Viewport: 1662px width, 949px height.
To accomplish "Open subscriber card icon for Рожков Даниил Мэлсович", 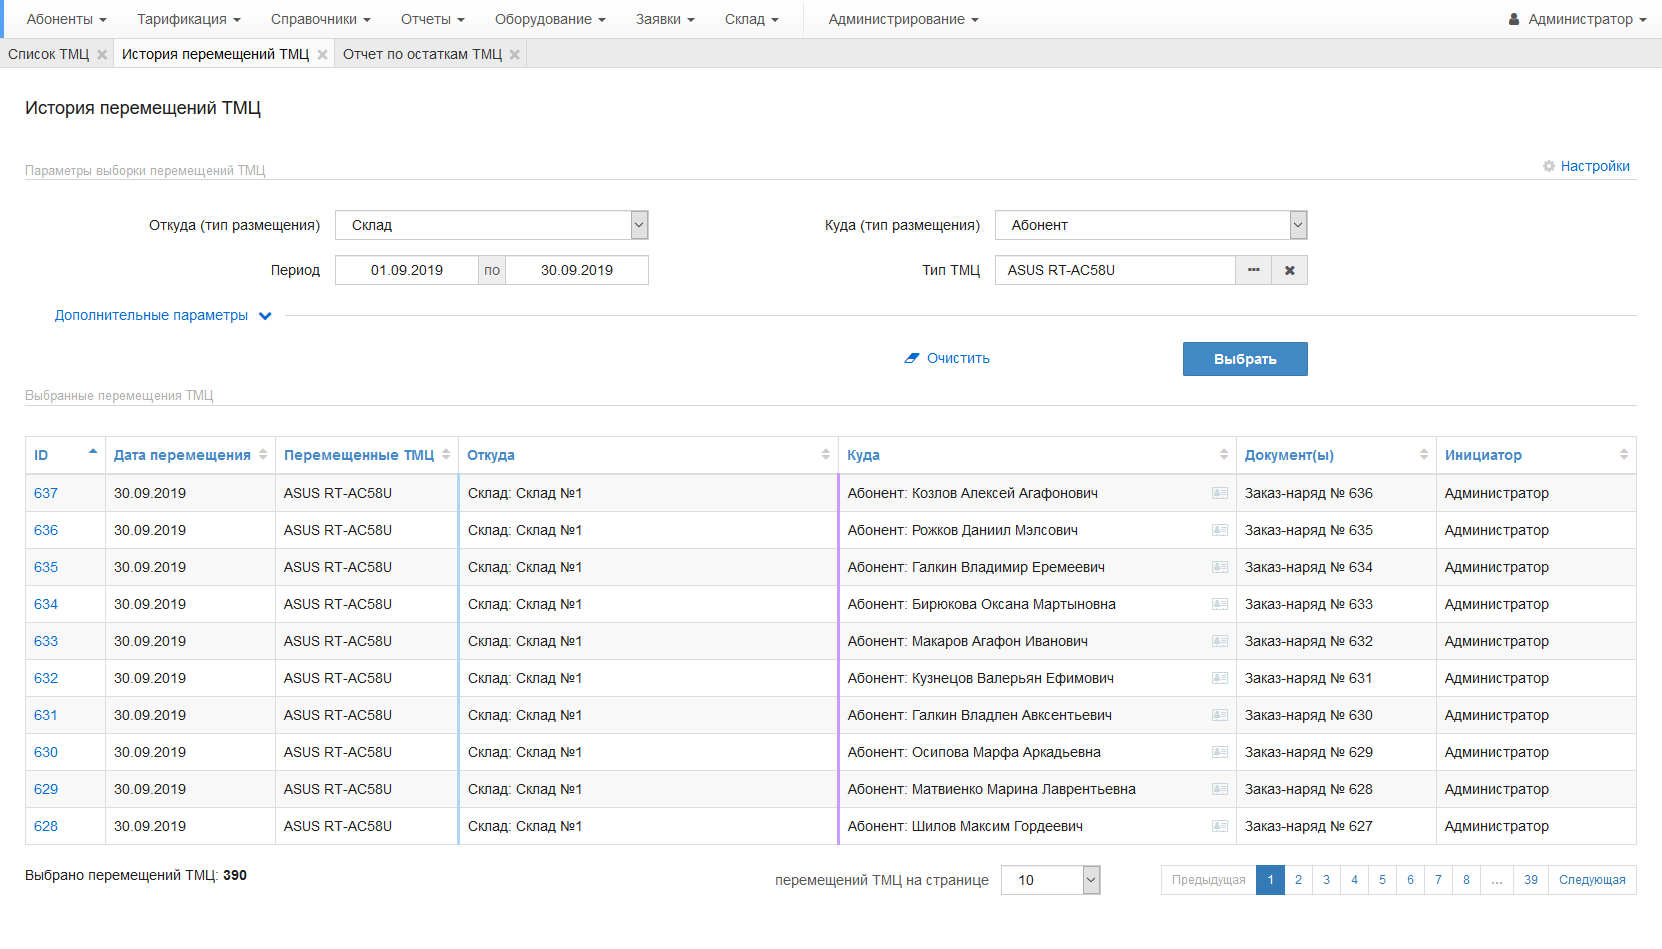I will [1220, 530].
